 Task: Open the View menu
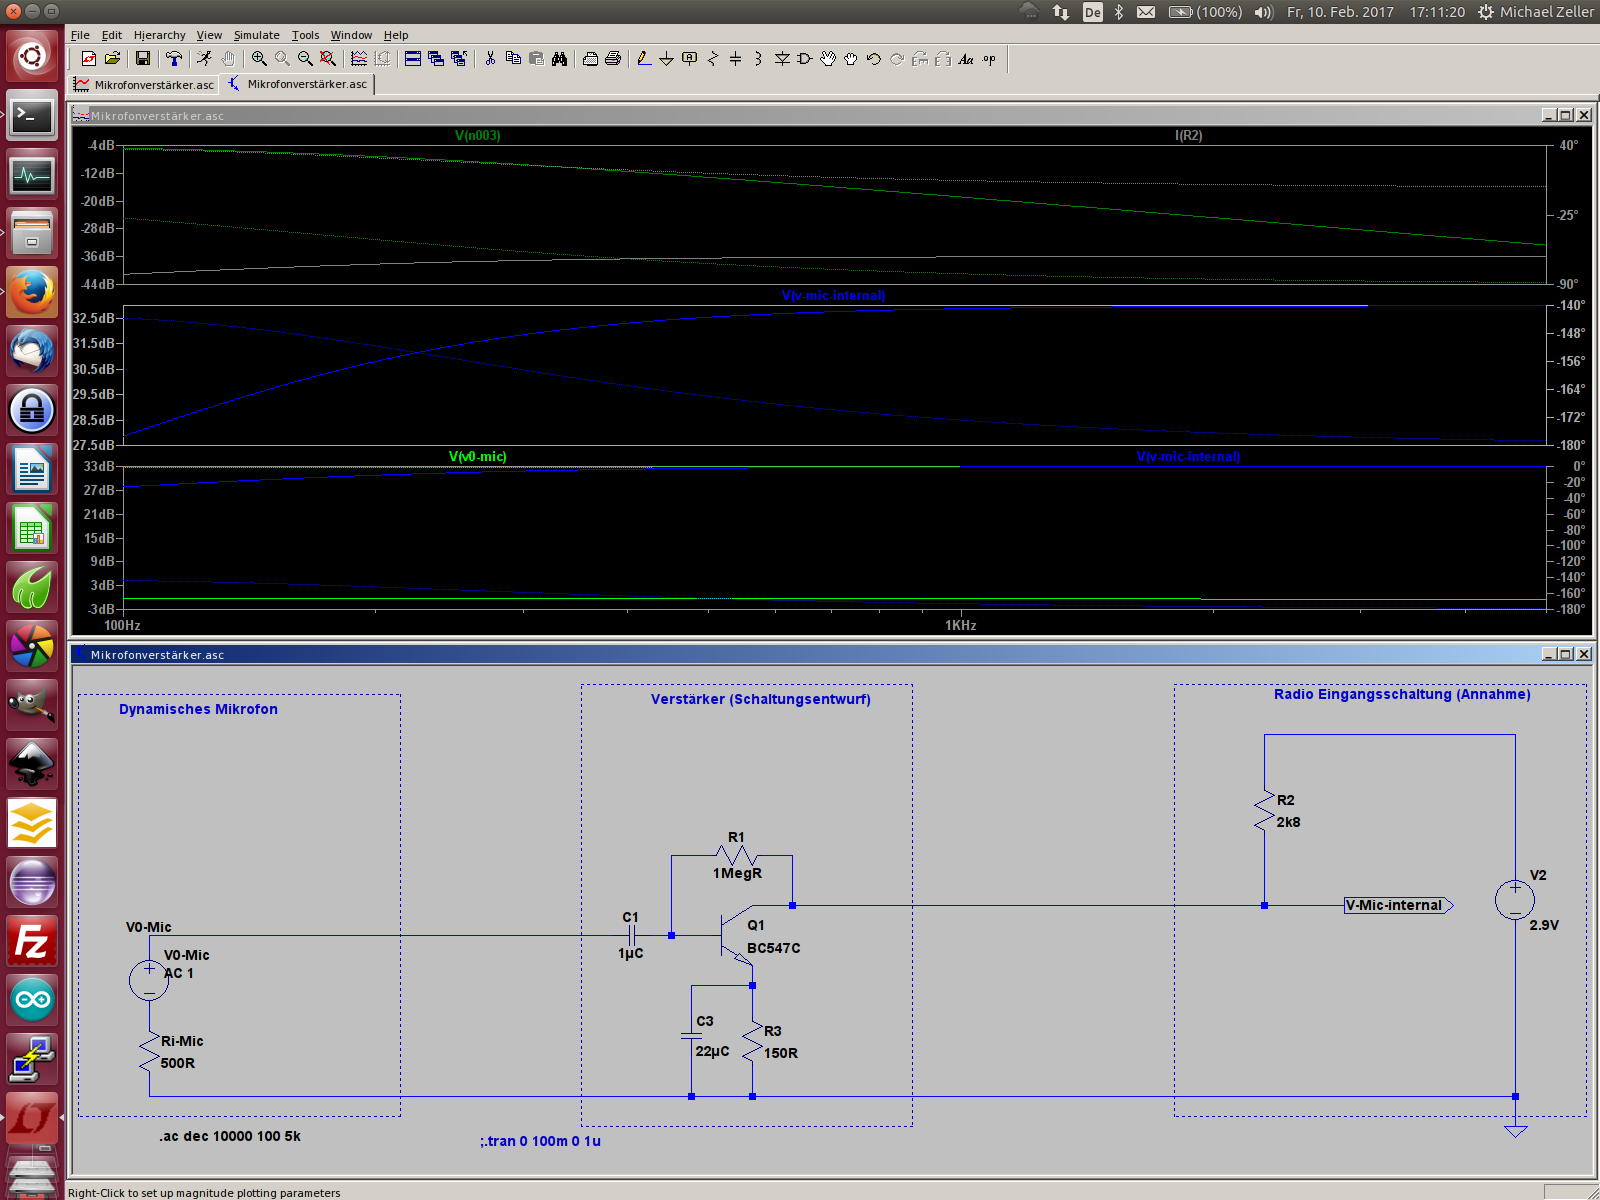point(209,35)
